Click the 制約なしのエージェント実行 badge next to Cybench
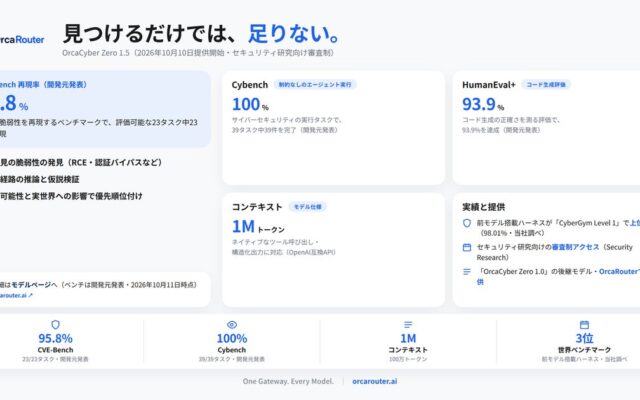Image resolution: width=640 pixels, height=400 pixels. point(315,84)
